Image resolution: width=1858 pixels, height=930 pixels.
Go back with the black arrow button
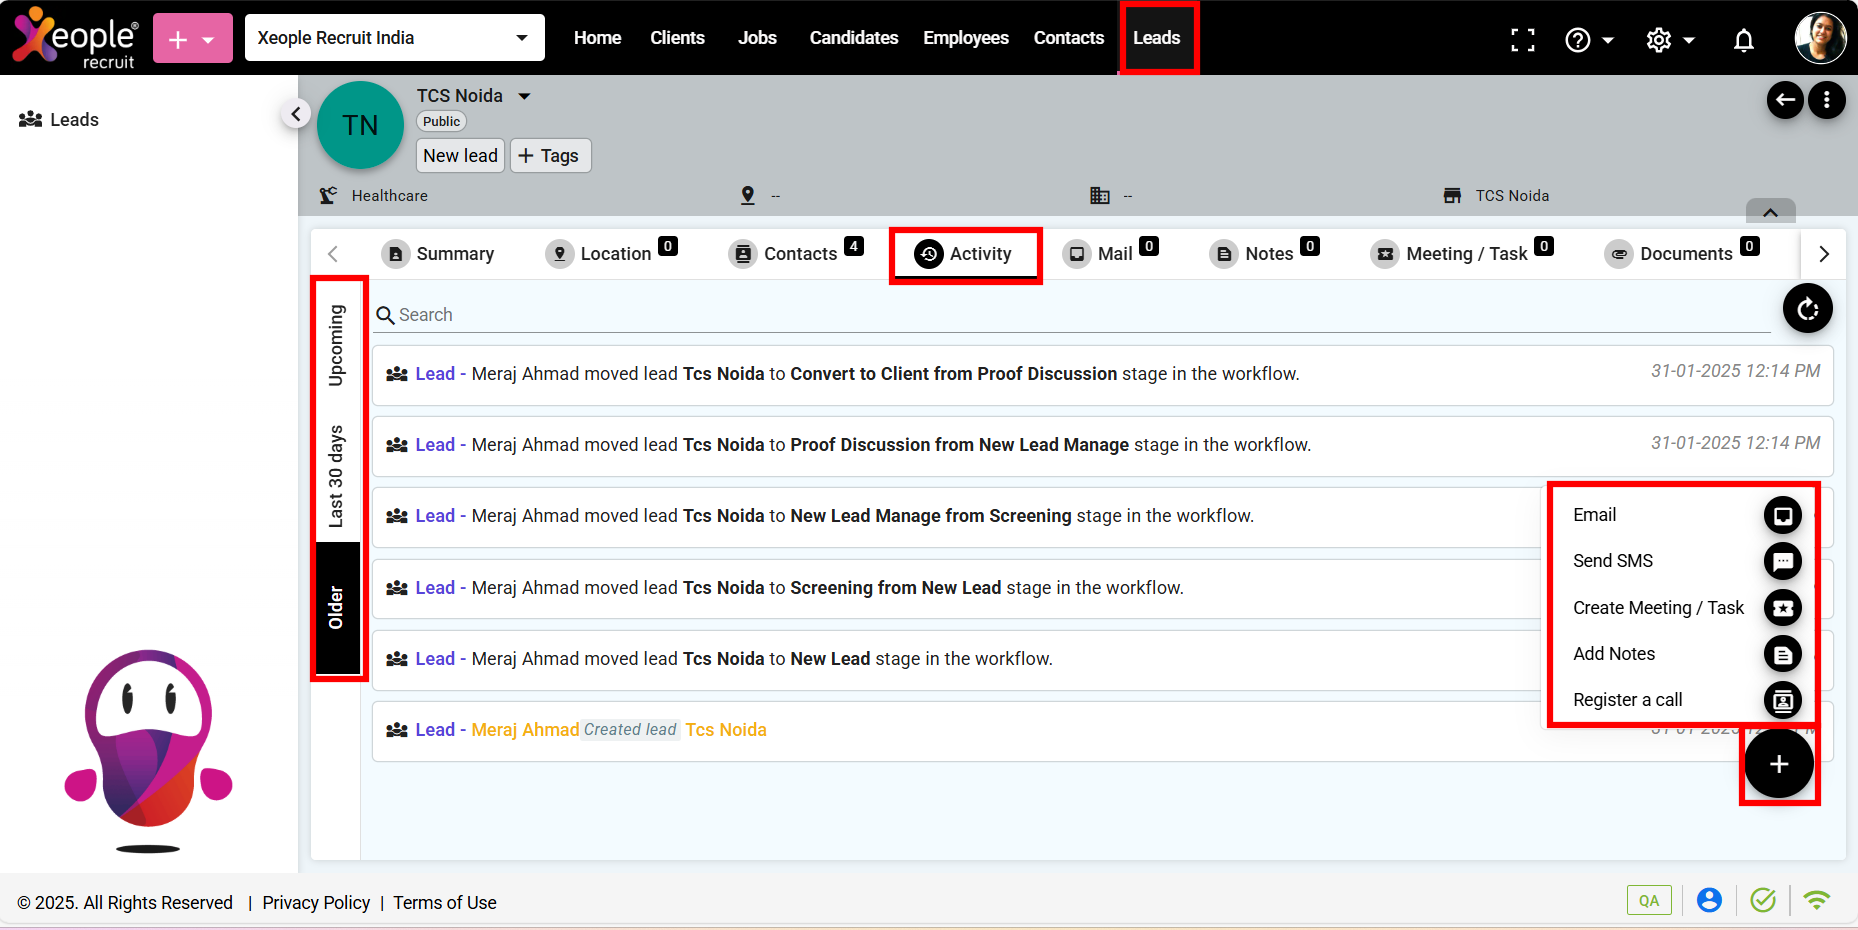tap(1785, 99)
